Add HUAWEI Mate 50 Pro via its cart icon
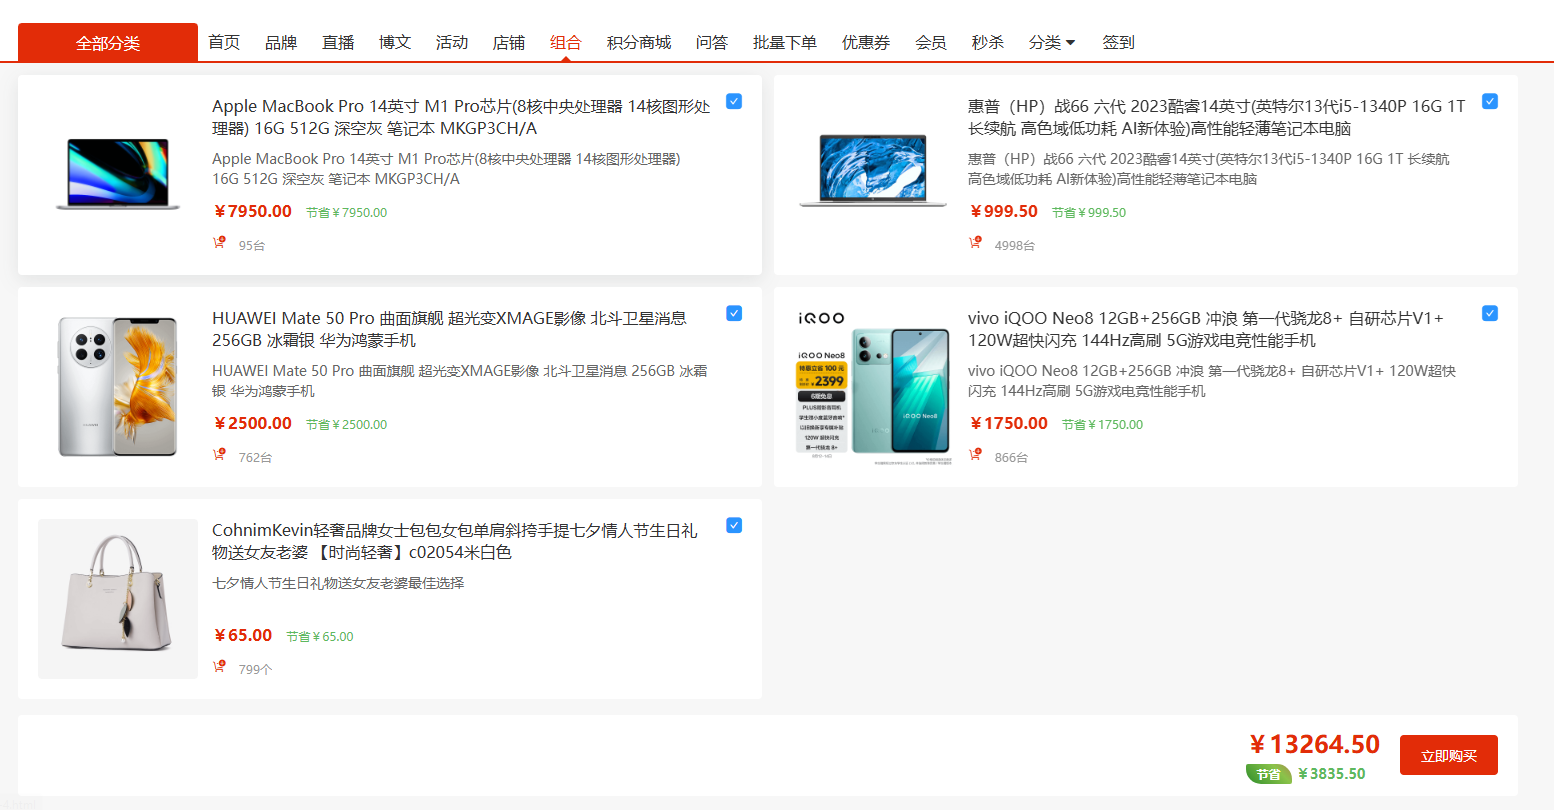1554x810 pixels. [x=219, y=453]
